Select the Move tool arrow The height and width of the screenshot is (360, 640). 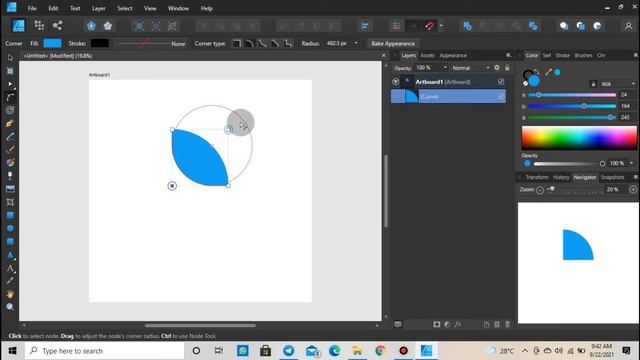click(10, 58)
